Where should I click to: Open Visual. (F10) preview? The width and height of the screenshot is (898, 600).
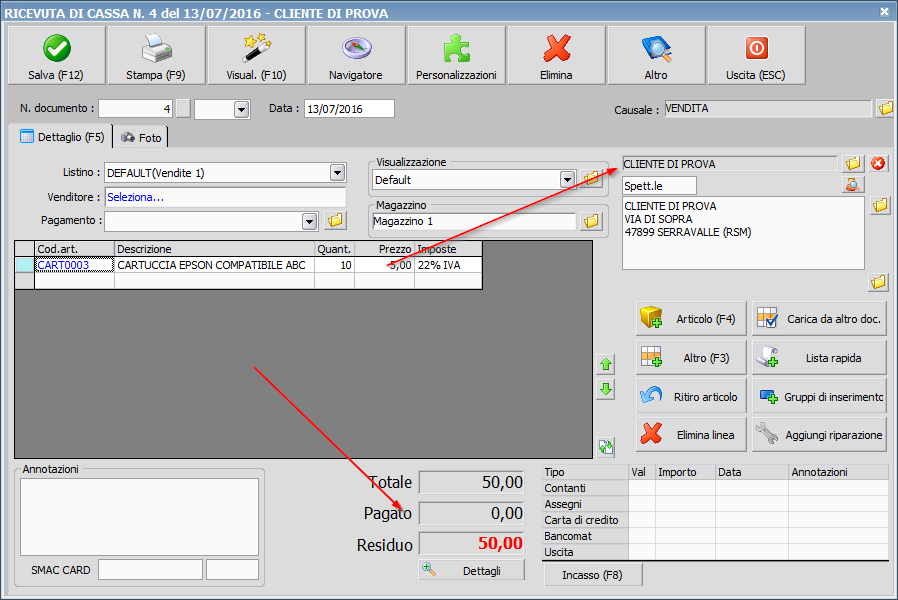(256, 56)
